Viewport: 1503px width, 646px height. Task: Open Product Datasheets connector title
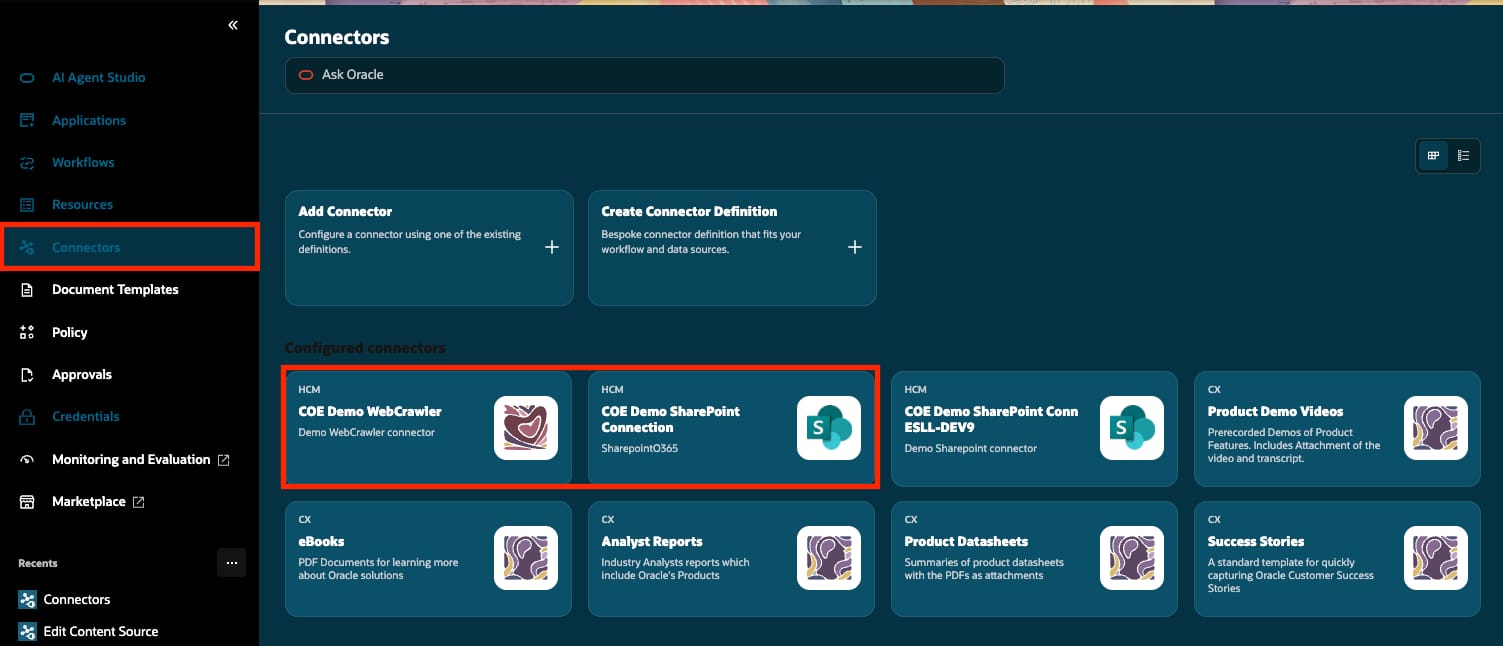point(966,541)
